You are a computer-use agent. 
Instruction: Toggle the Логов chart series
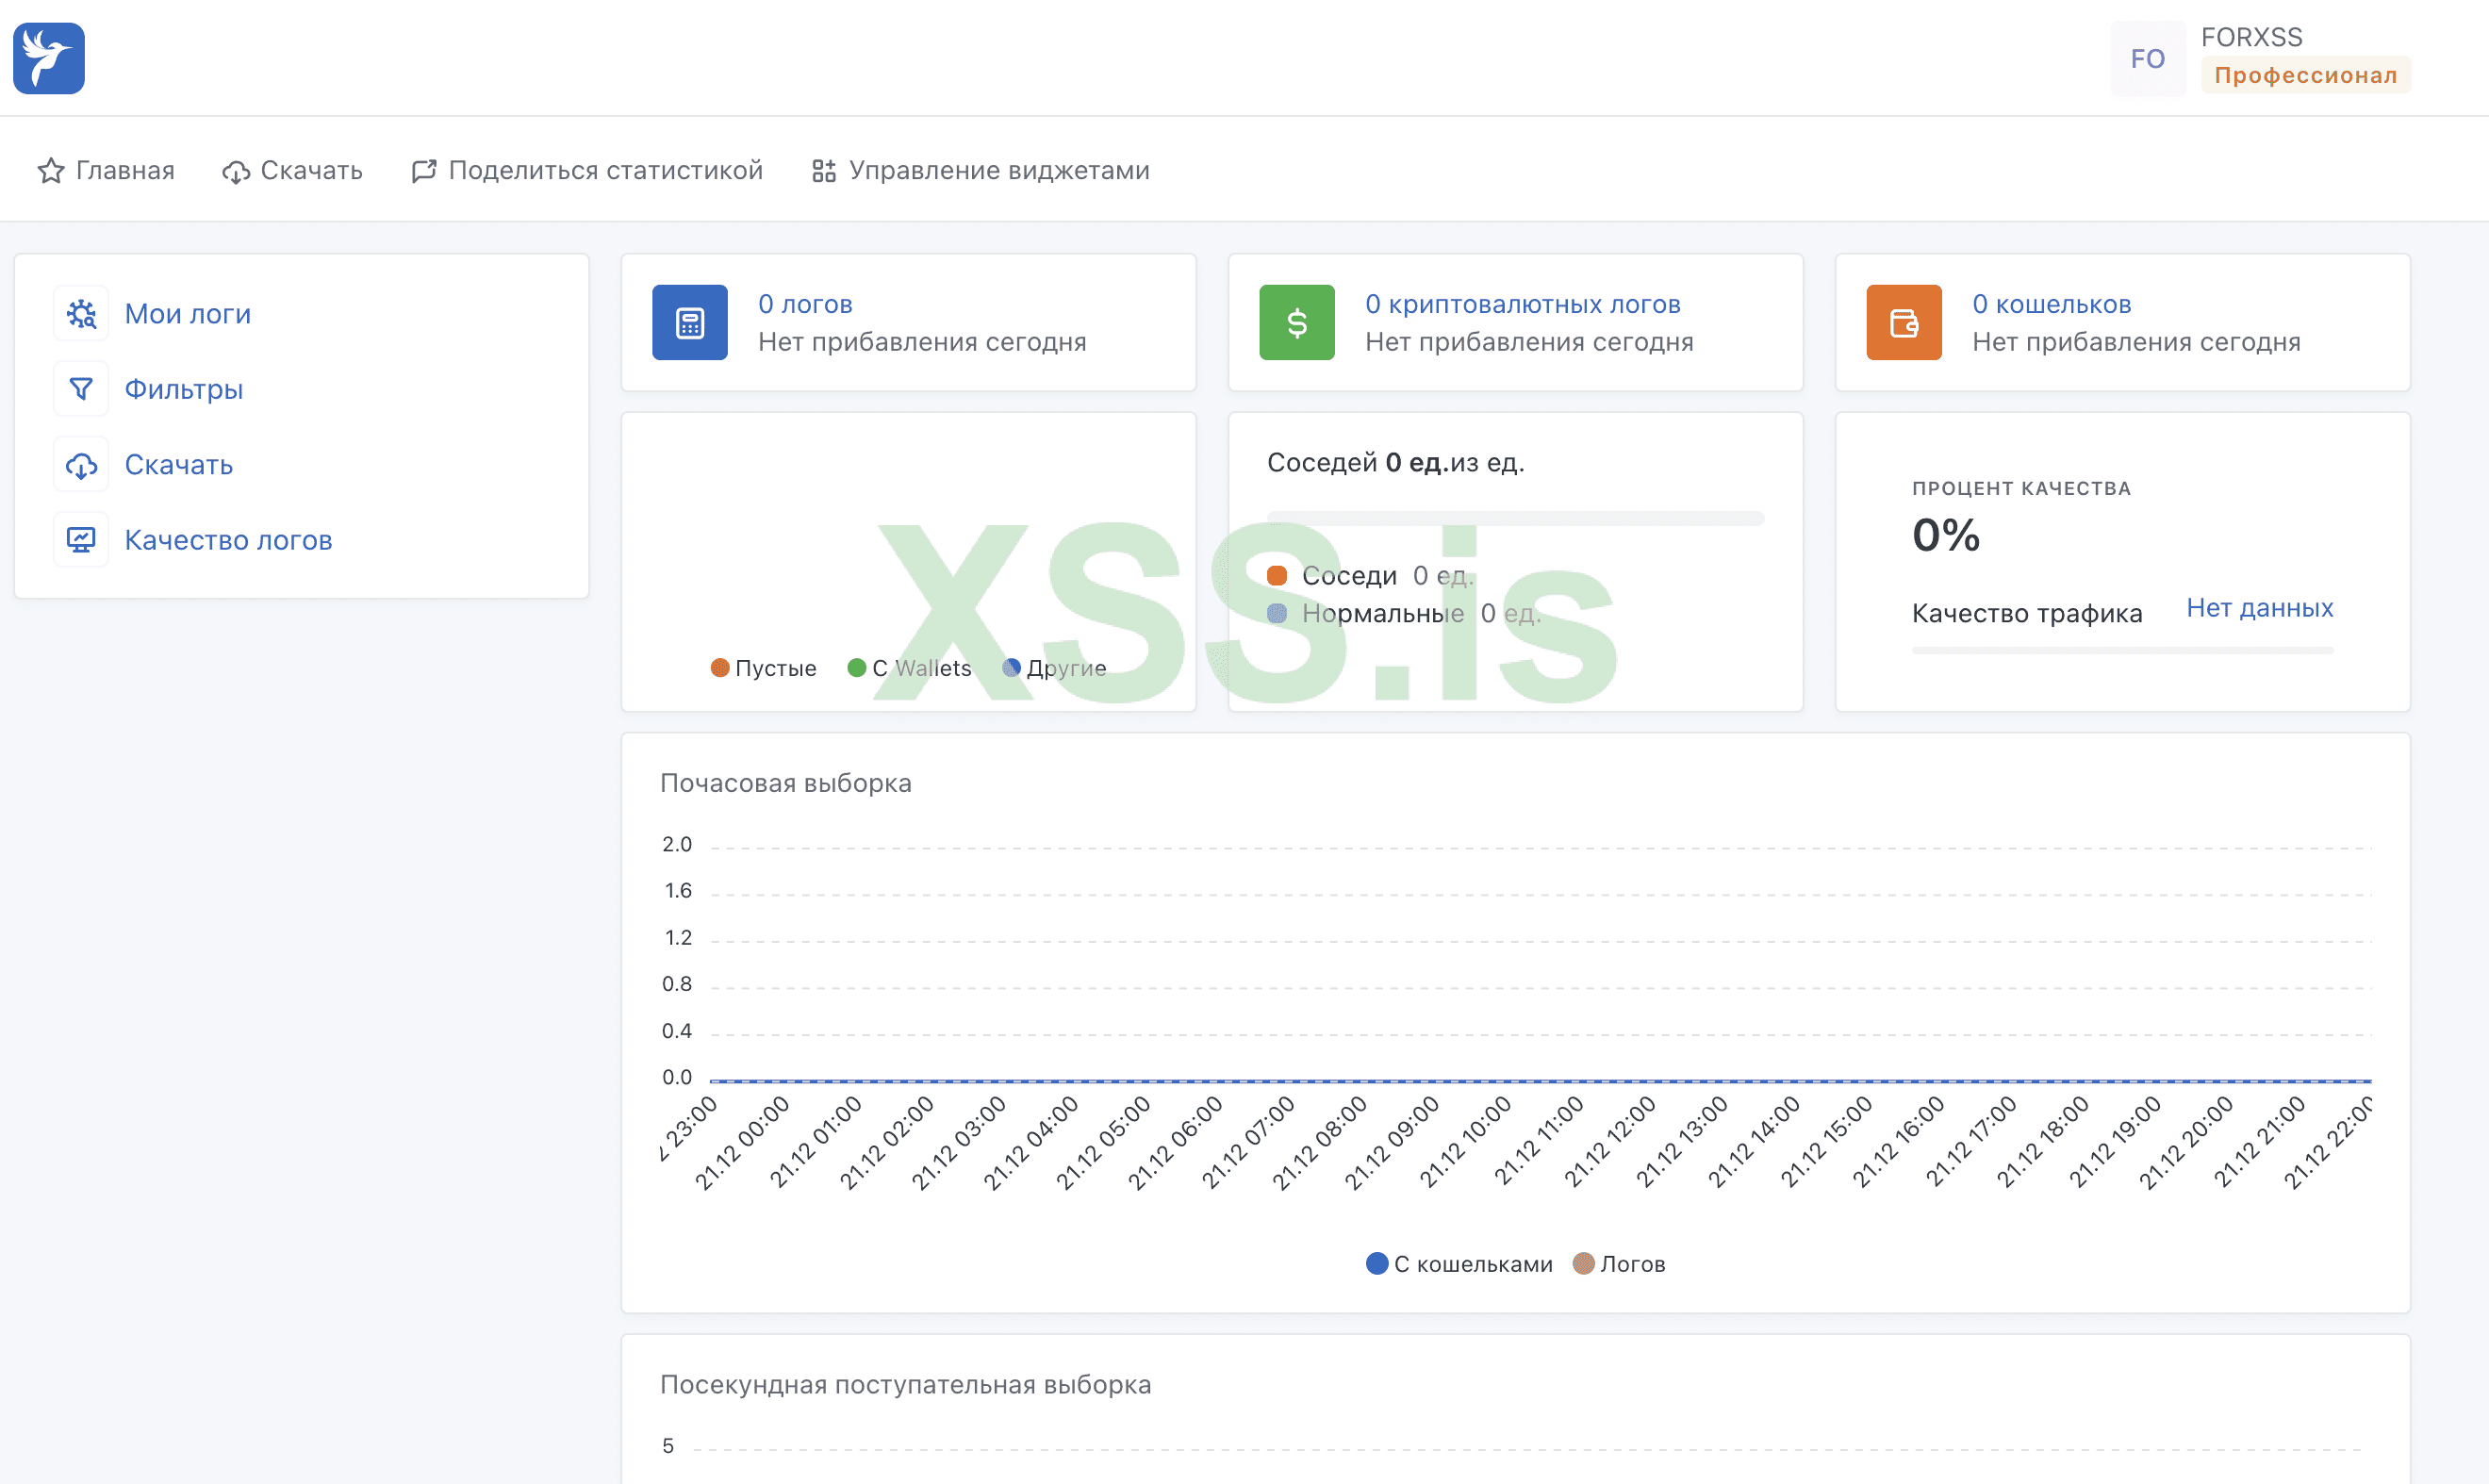coord(1619,1264)
